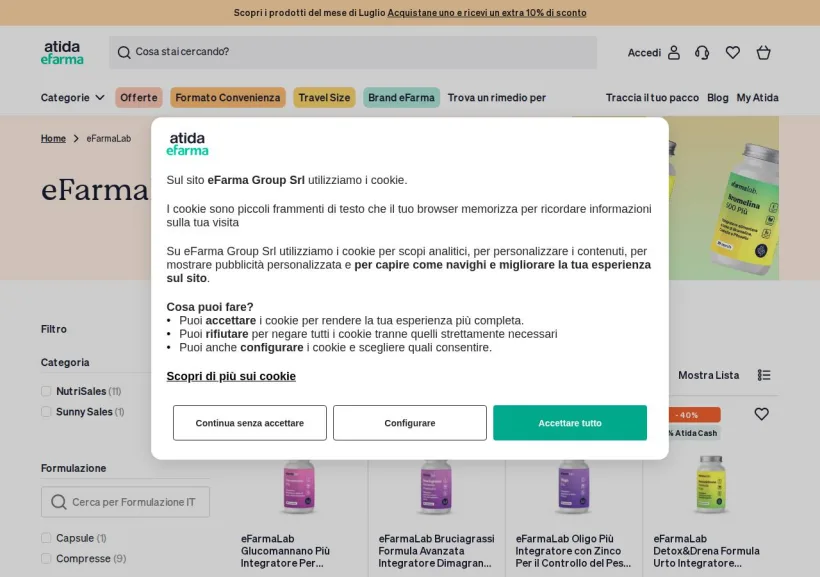Open the wishlist heart in header

tap(733, 53)
